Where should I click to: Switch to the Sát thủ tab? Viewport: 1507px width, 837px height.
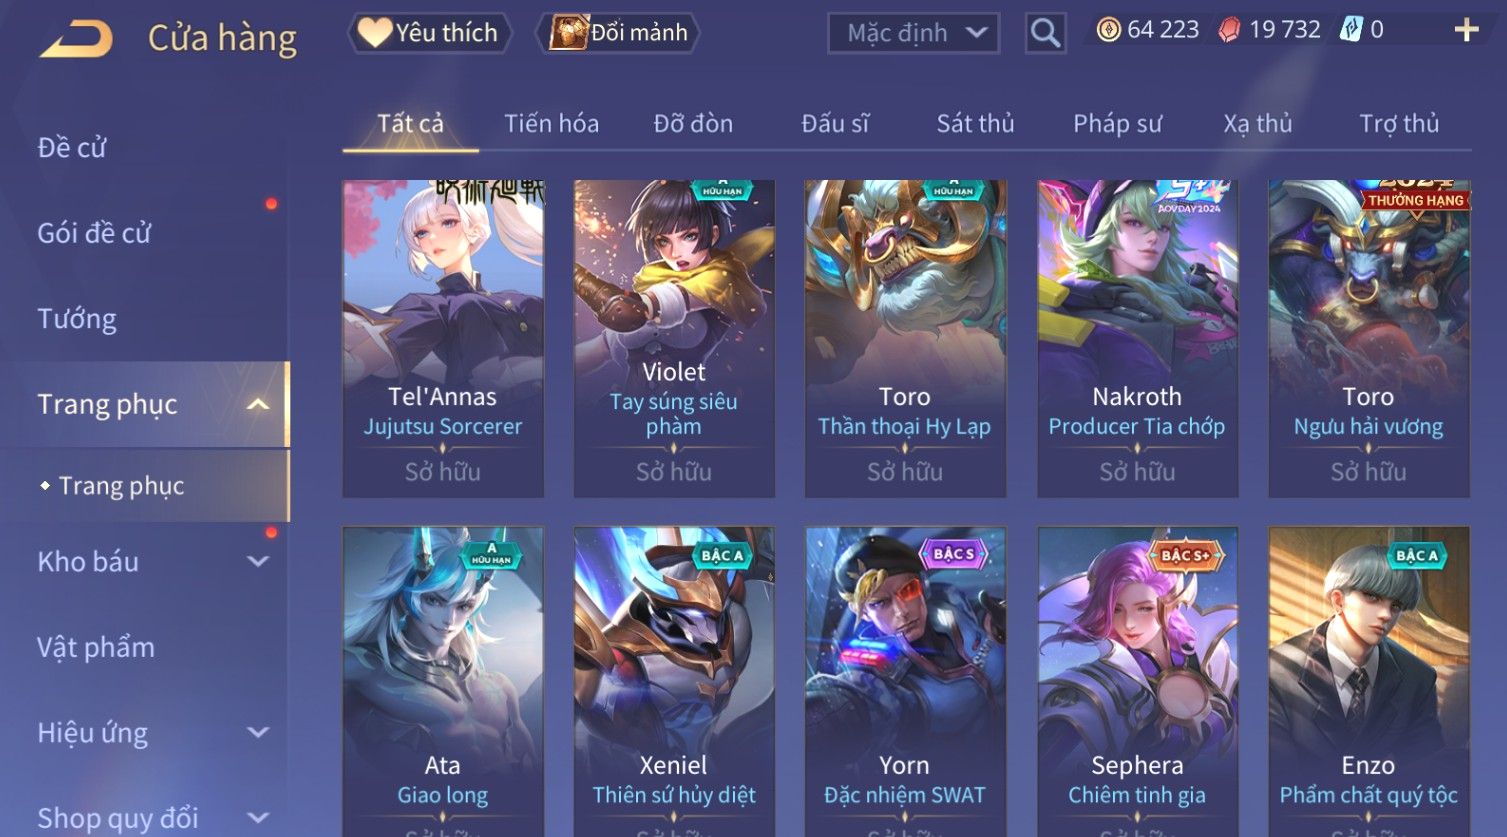[975, 123]
